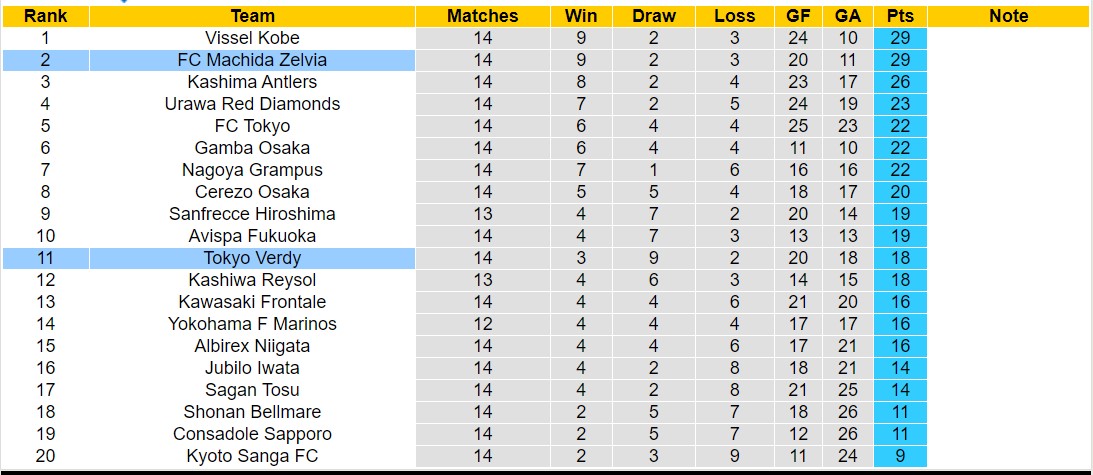Click the GF column header
The width and height of the screenshot is (1093, 475).
(798, 16)
